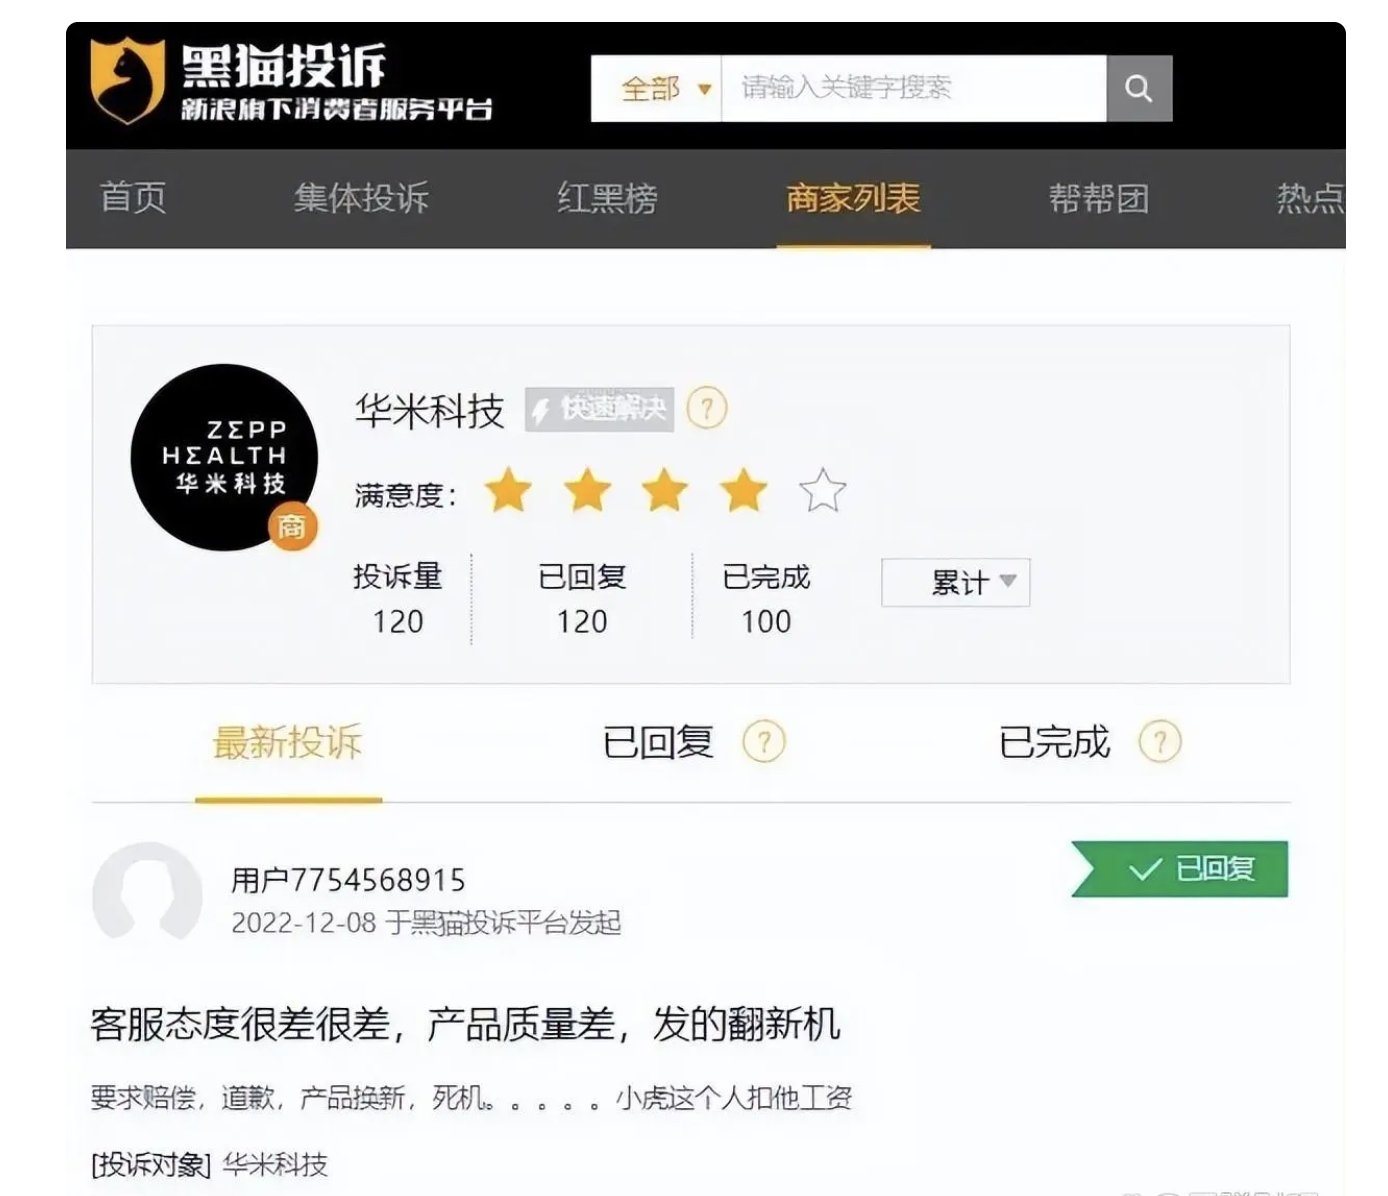
Task: Click the fifth empty satisfaction star
Action: [x=822, y=491]
